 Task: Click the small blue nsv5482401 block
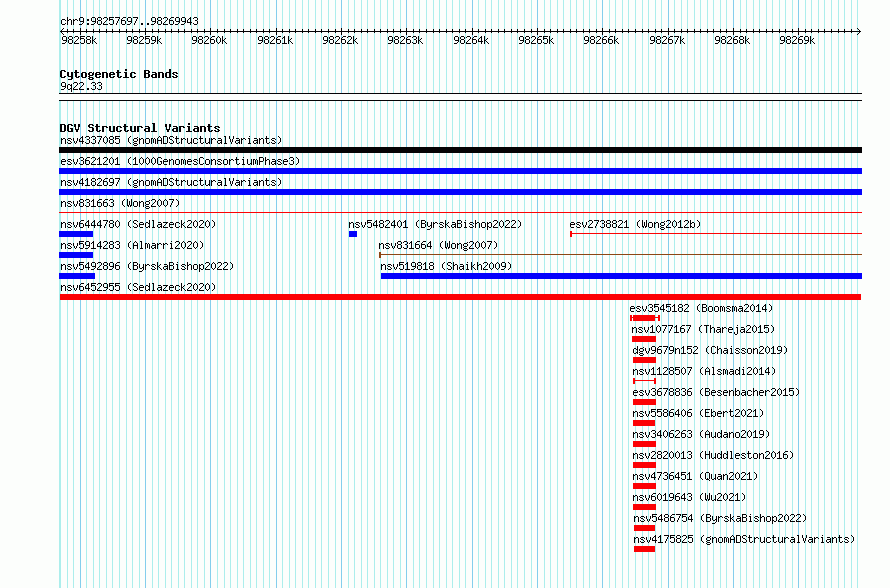[x=353, y=234]
